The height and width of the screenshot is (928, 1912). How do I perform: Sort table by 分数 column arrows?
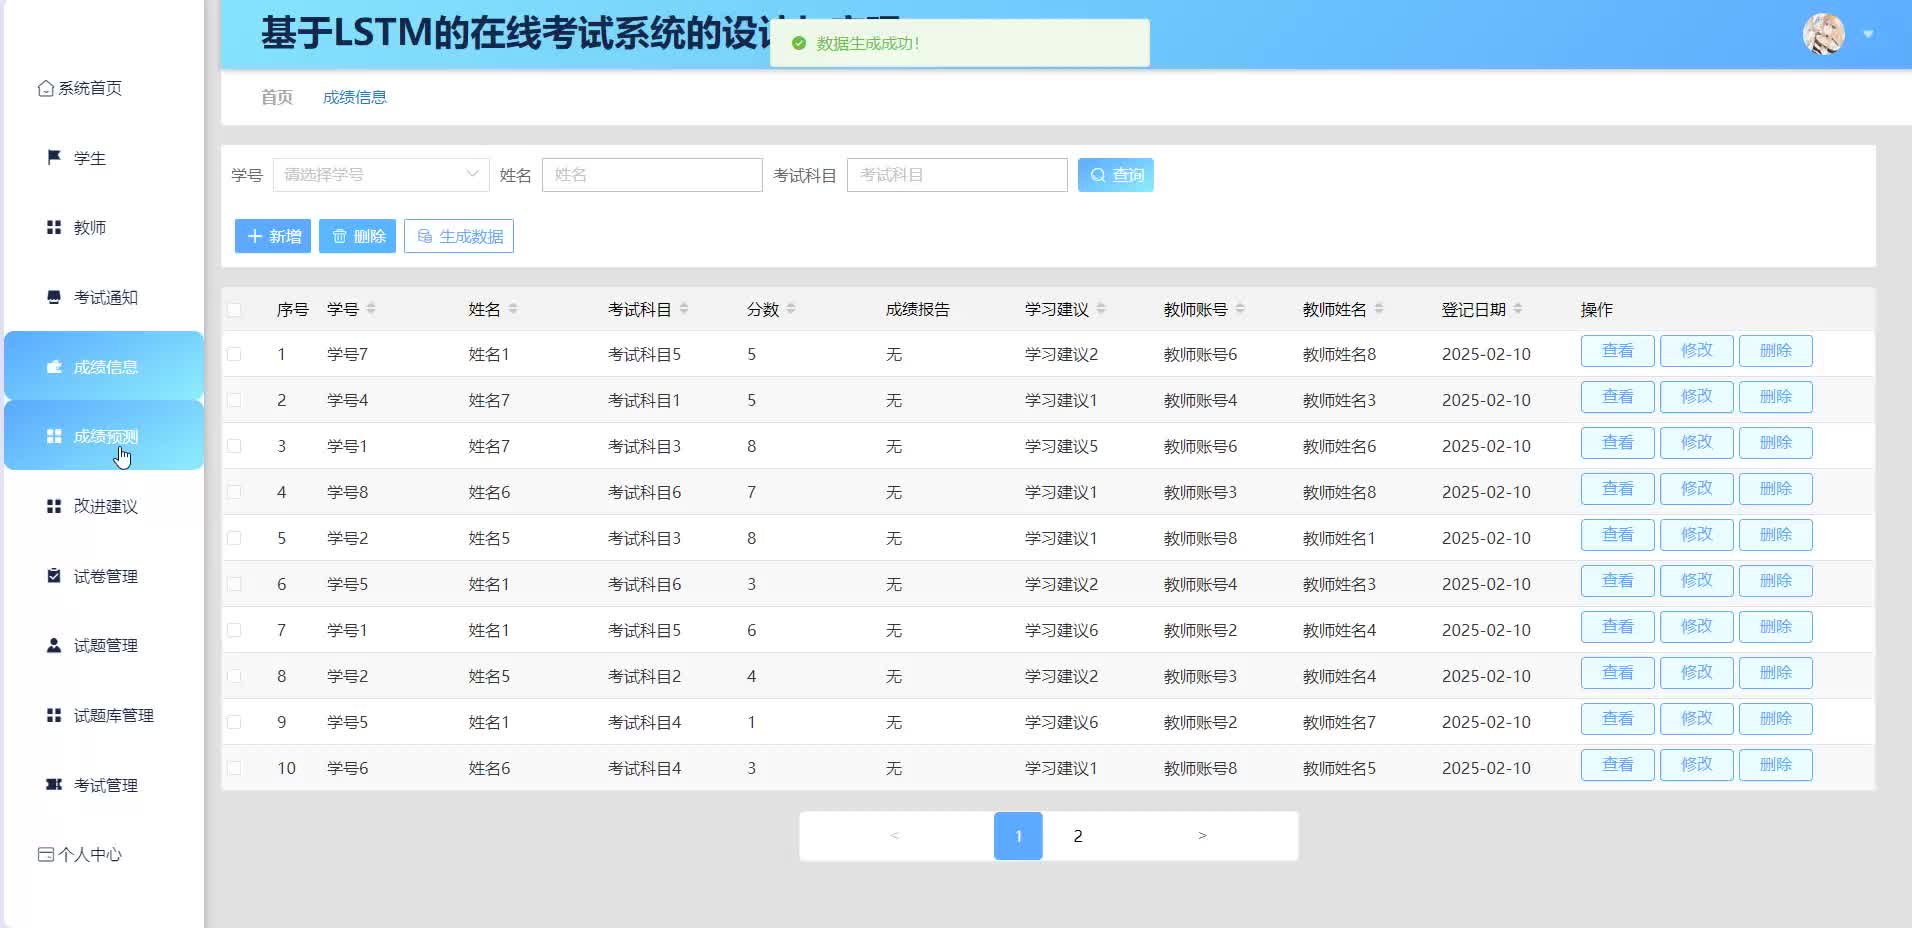pos(791,309)
